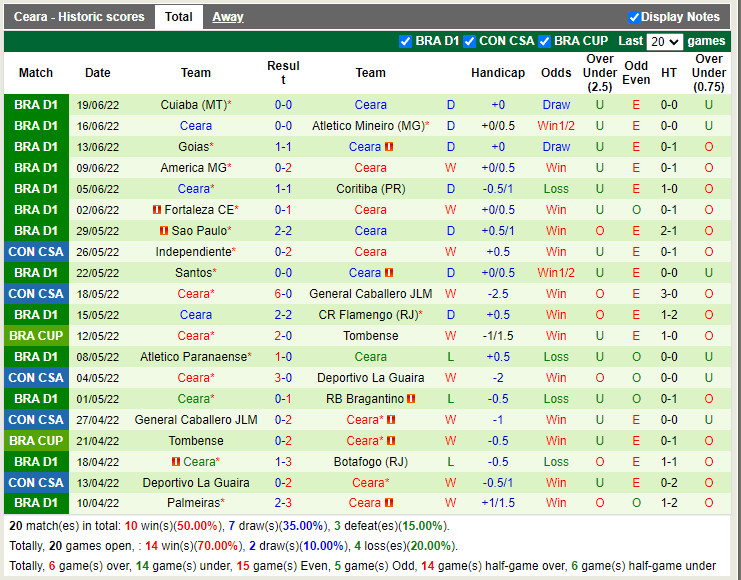The image size is (741, 580).
Task: Open the Last 20 games dropdown
Action: click(x=664, y=42)
